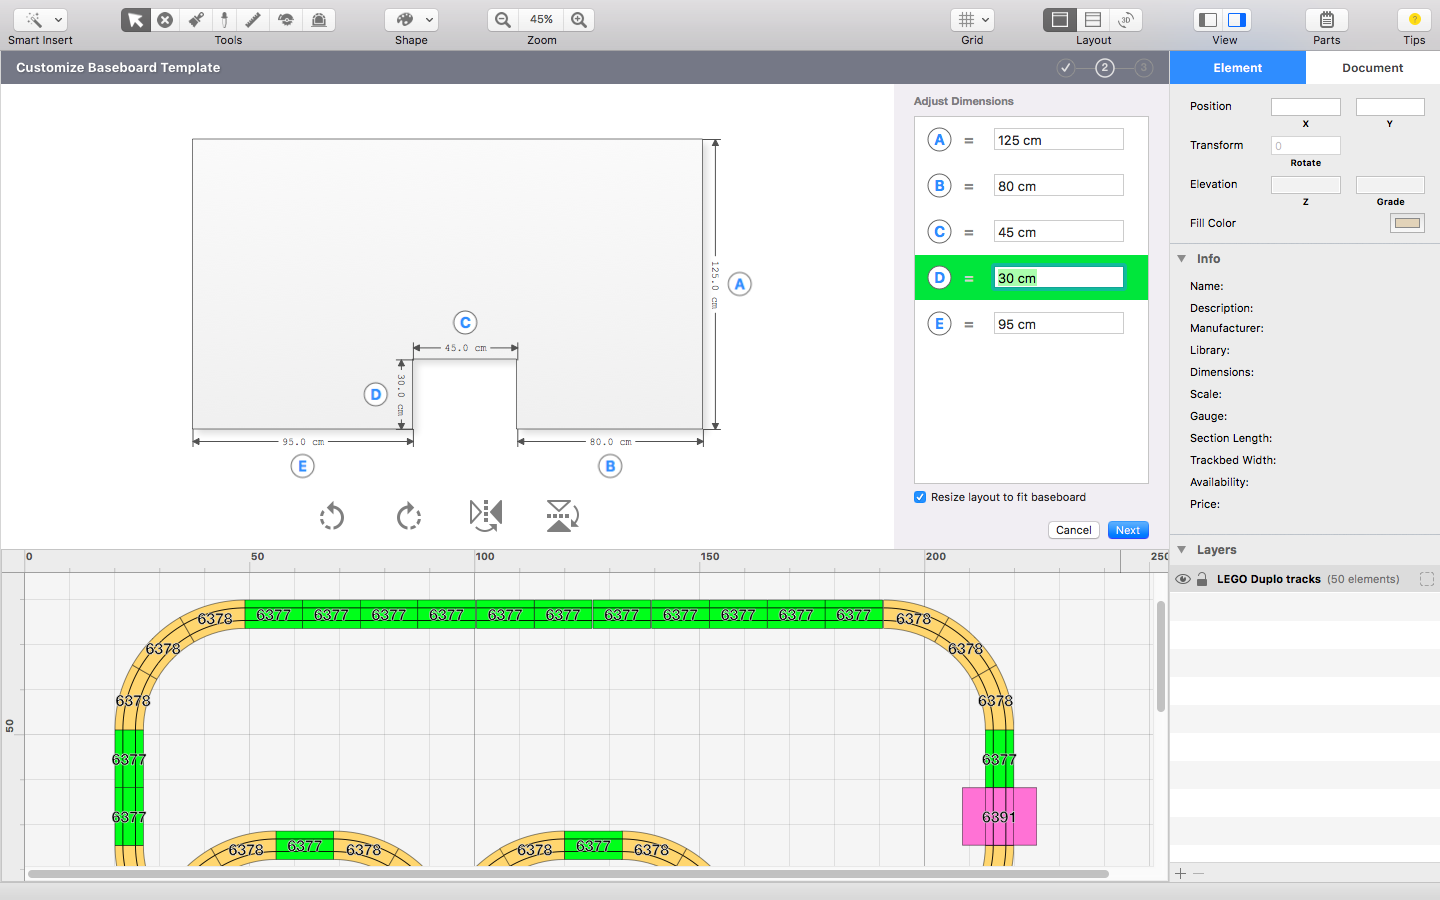
Task: Select the paintbrush tool
Action: click(x=196, y=20)
